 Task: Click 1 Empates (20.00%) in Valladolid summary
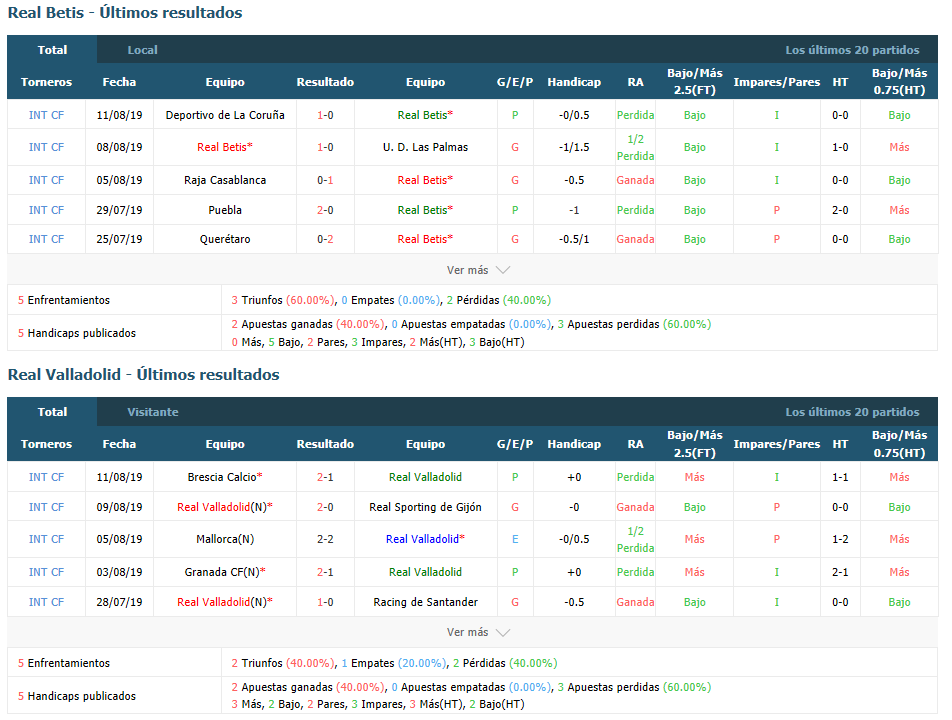pyautogui.click(x=393, y=663)
